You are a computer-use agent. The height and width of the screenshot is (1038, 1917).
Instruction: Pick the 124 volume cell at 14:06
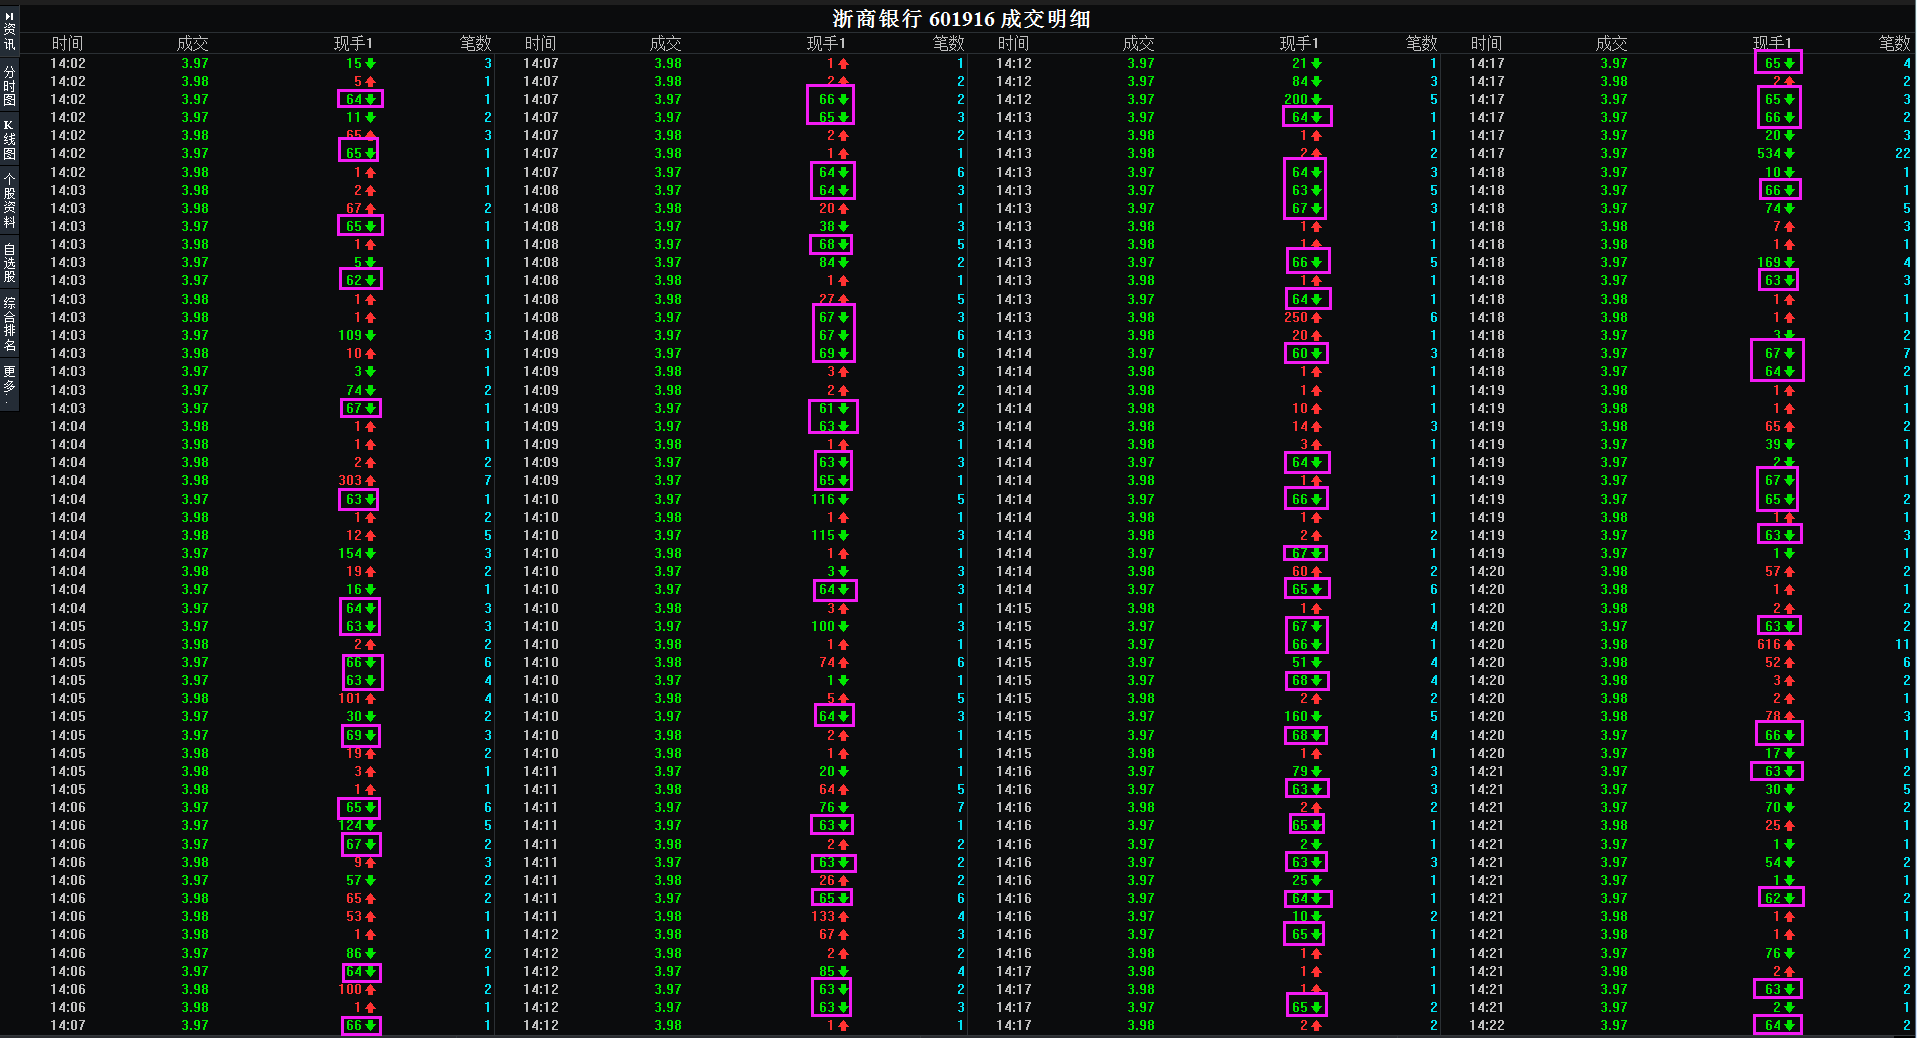[356, 825]
